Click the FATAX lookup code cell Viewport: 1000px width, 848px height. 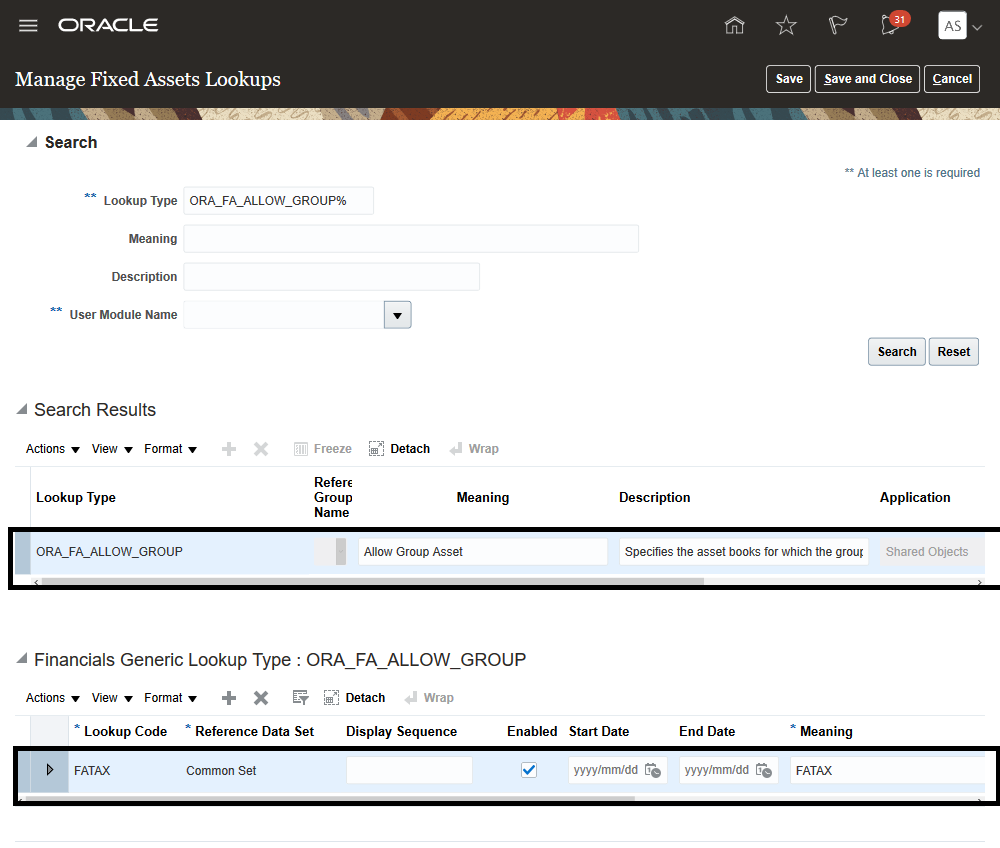(x=92, y=771)
